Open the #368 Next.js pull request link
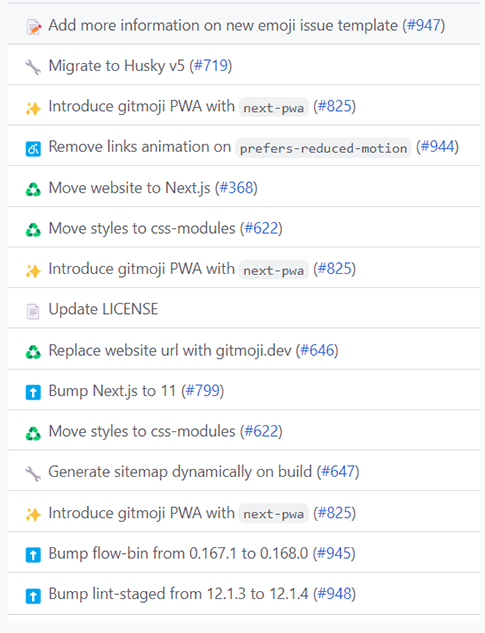Image resolution: width=485 pixels, height=633 pixels. [236, 188]
